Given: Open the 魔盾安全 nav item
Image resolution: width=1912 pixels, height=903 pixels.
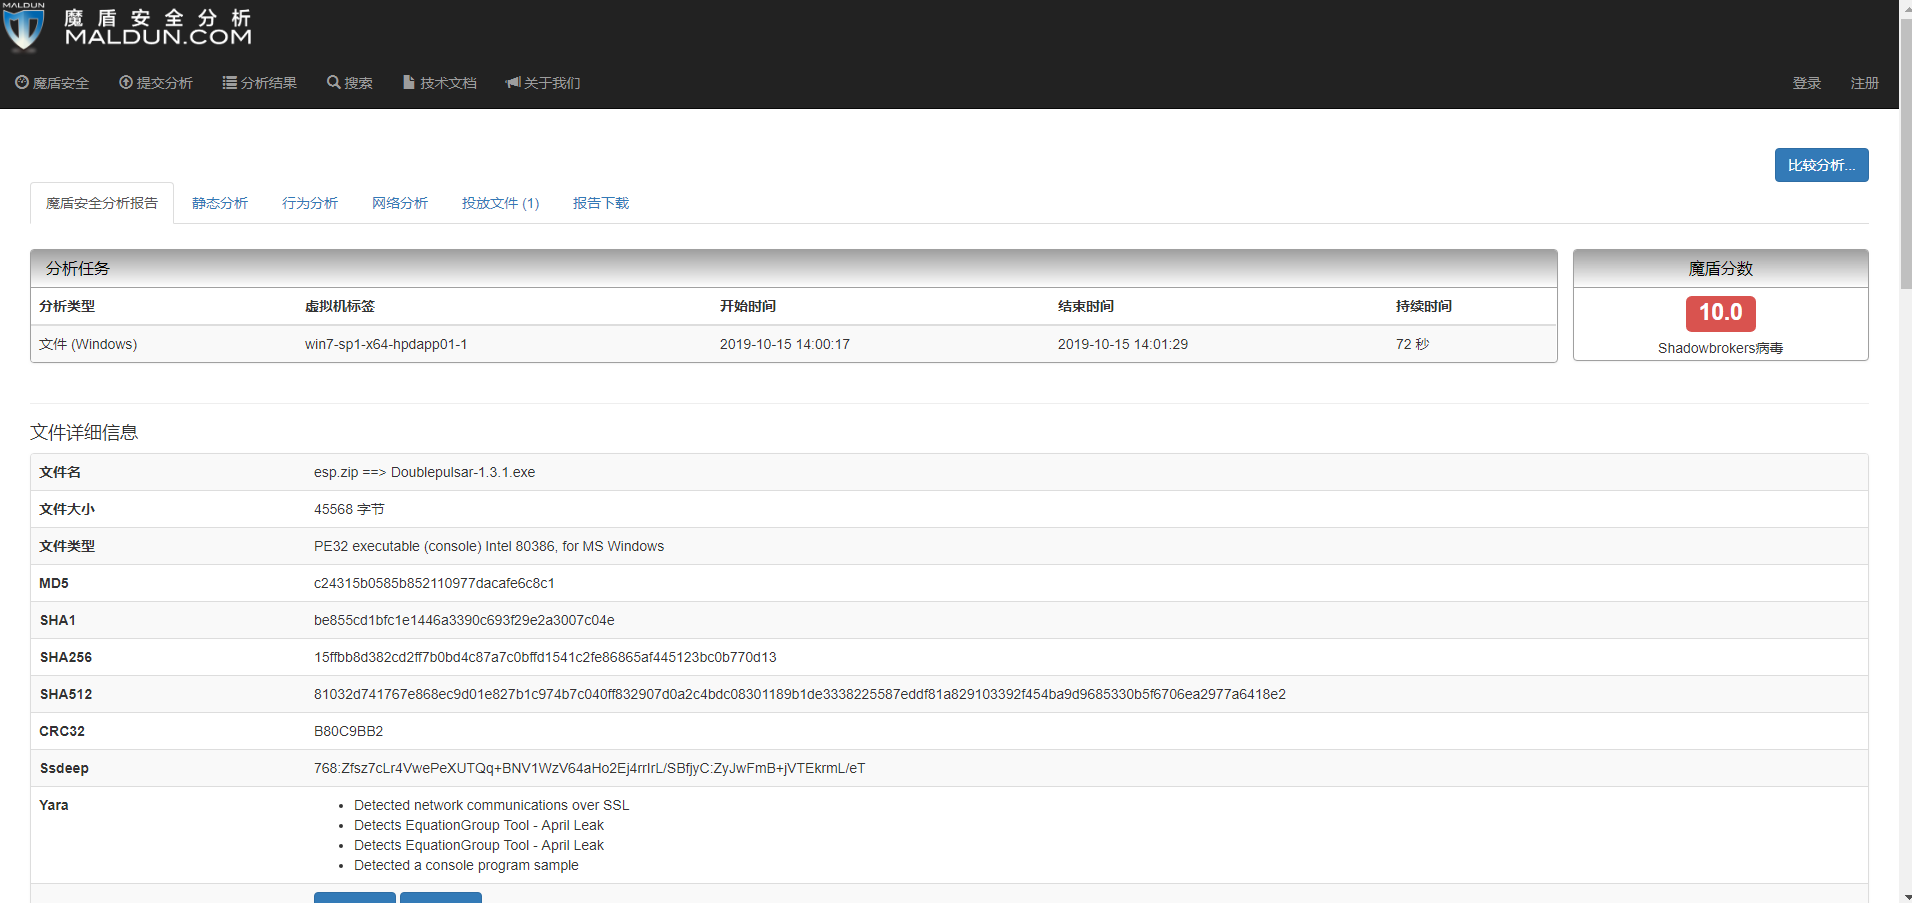Looking at the screenshot, I should point(52,83).
